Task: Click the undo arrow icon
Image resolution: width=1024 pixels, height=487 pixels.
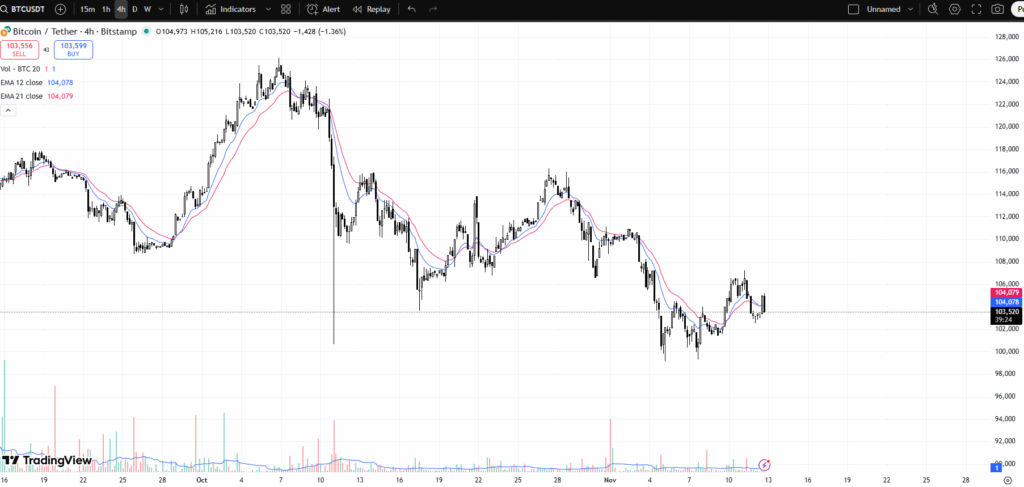Action: (412, 9)
